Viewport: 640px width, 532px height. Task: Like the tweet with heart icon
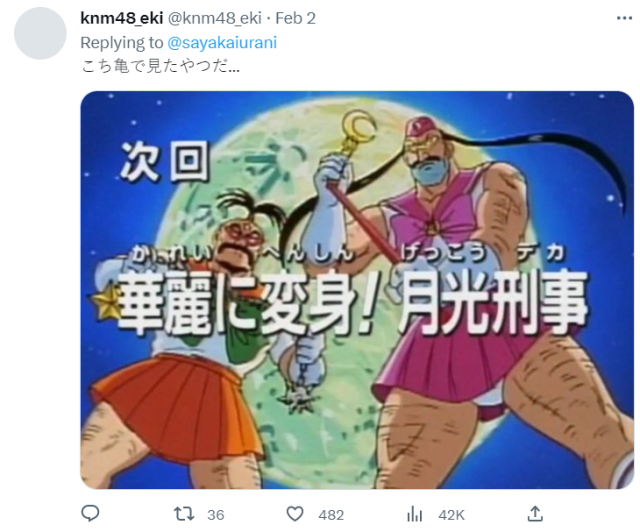tap(295, 514)
